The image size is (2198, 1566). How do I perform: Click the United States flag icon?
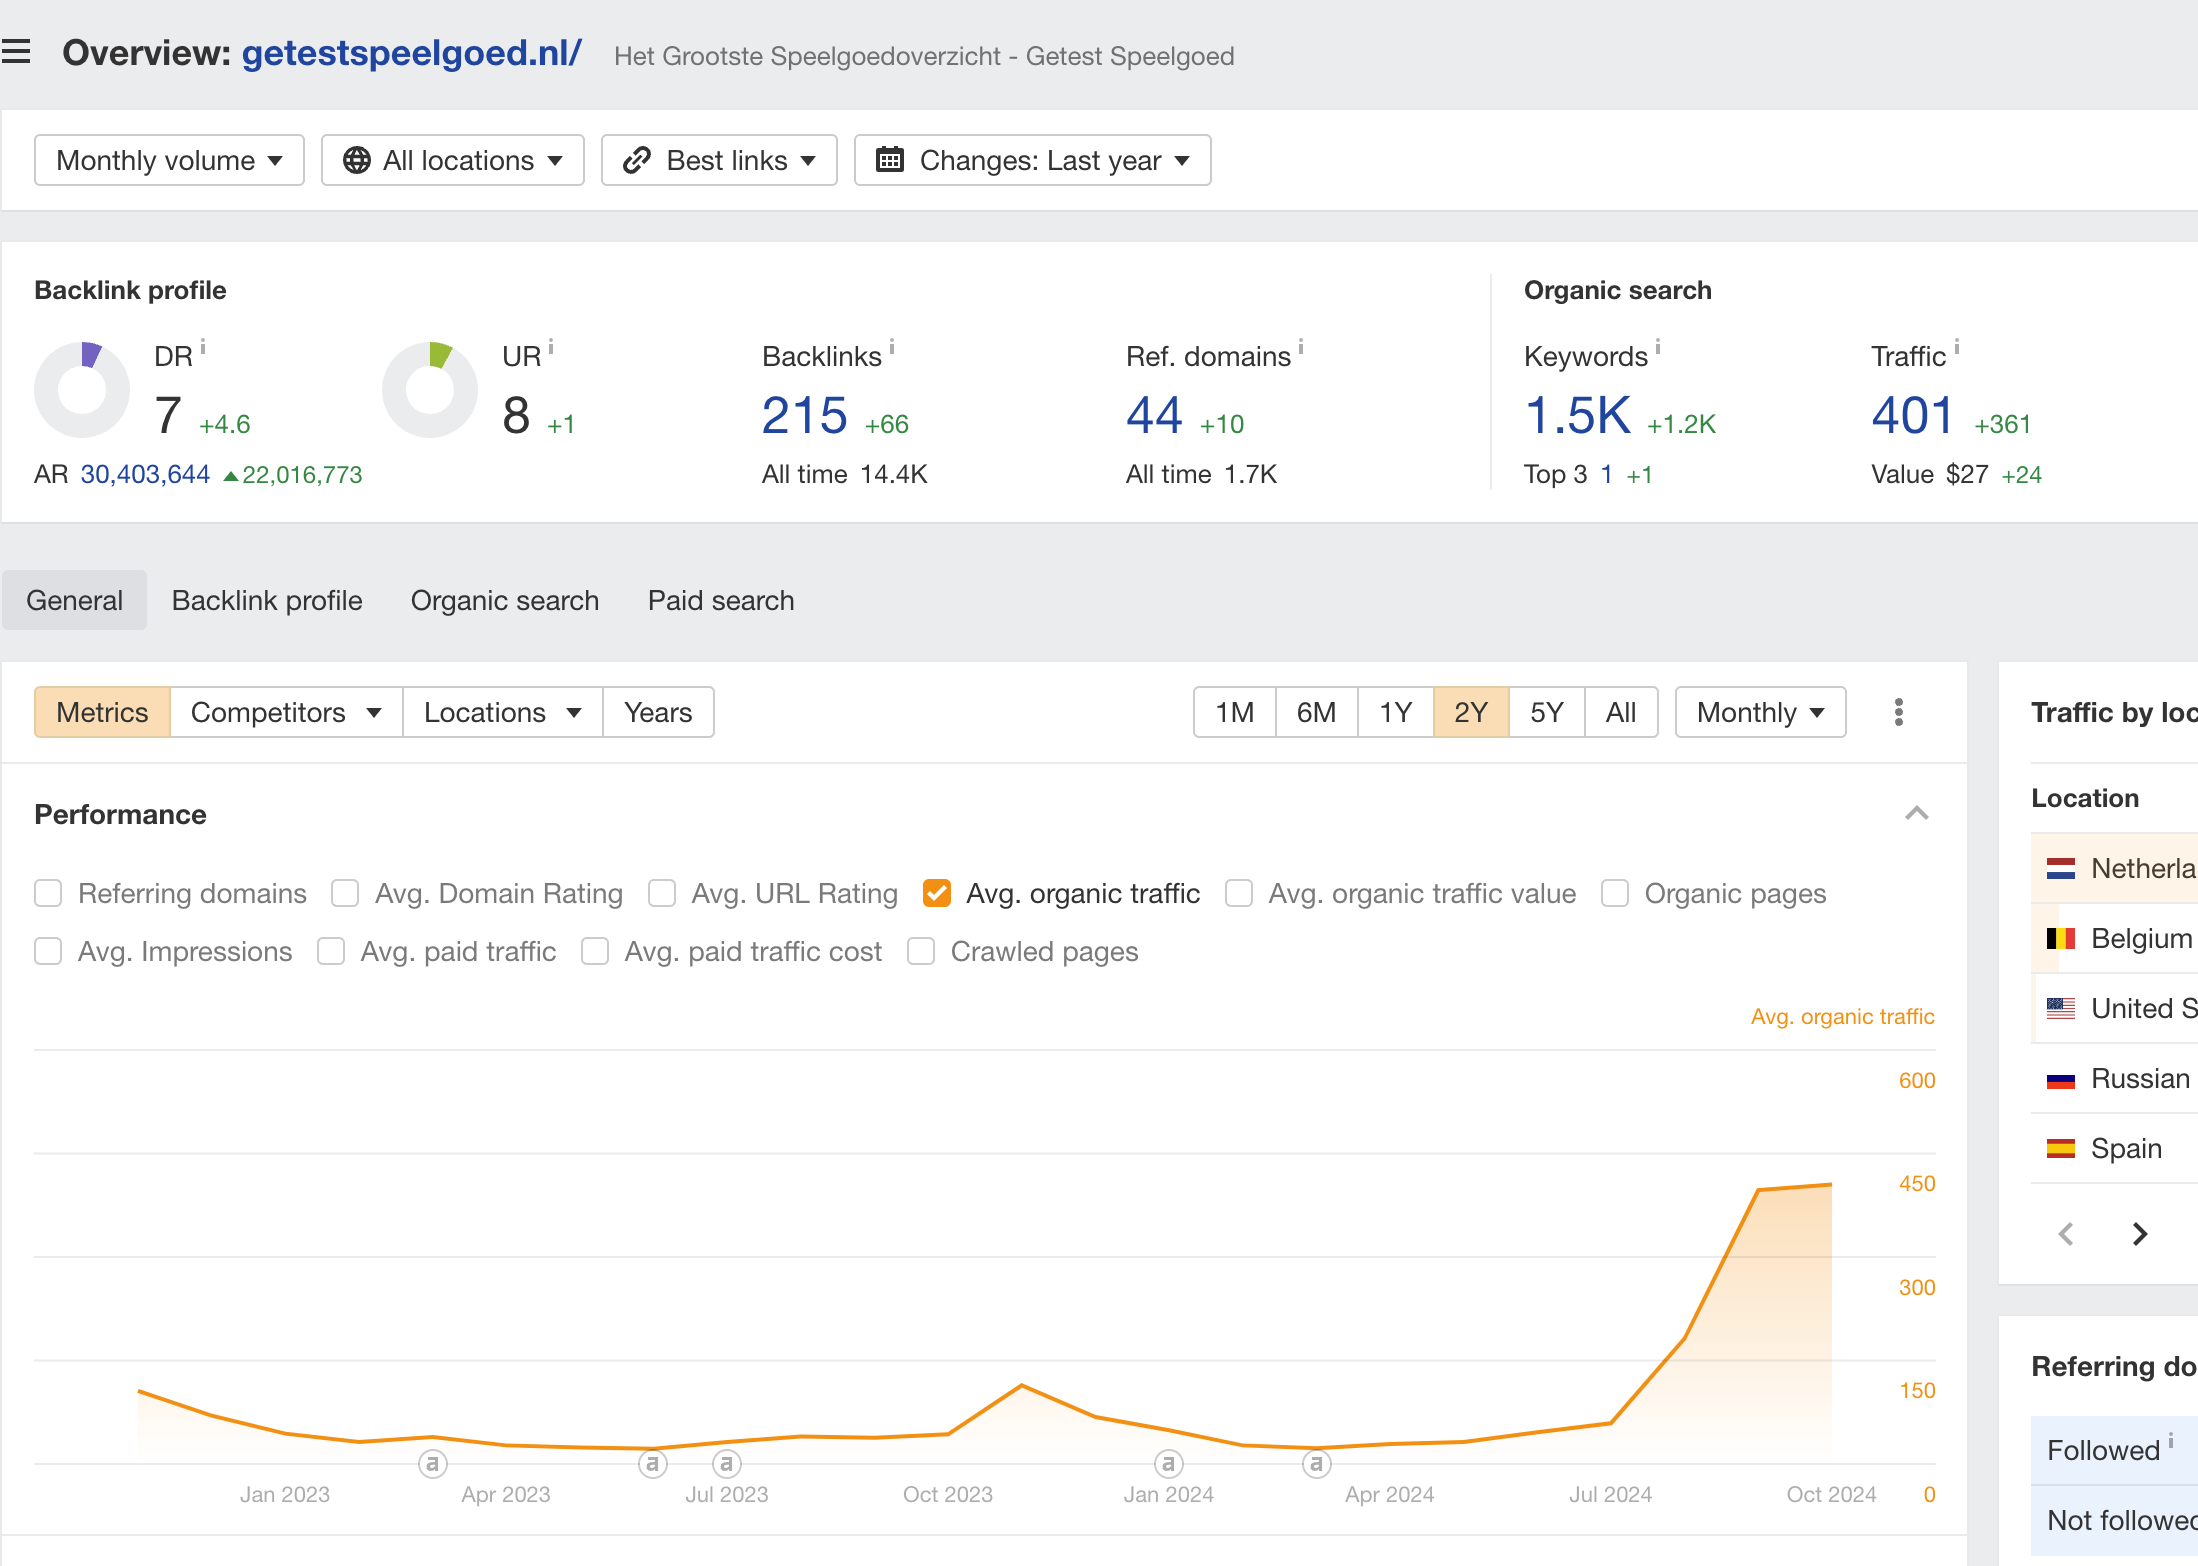click(x=2060, y=1008)
